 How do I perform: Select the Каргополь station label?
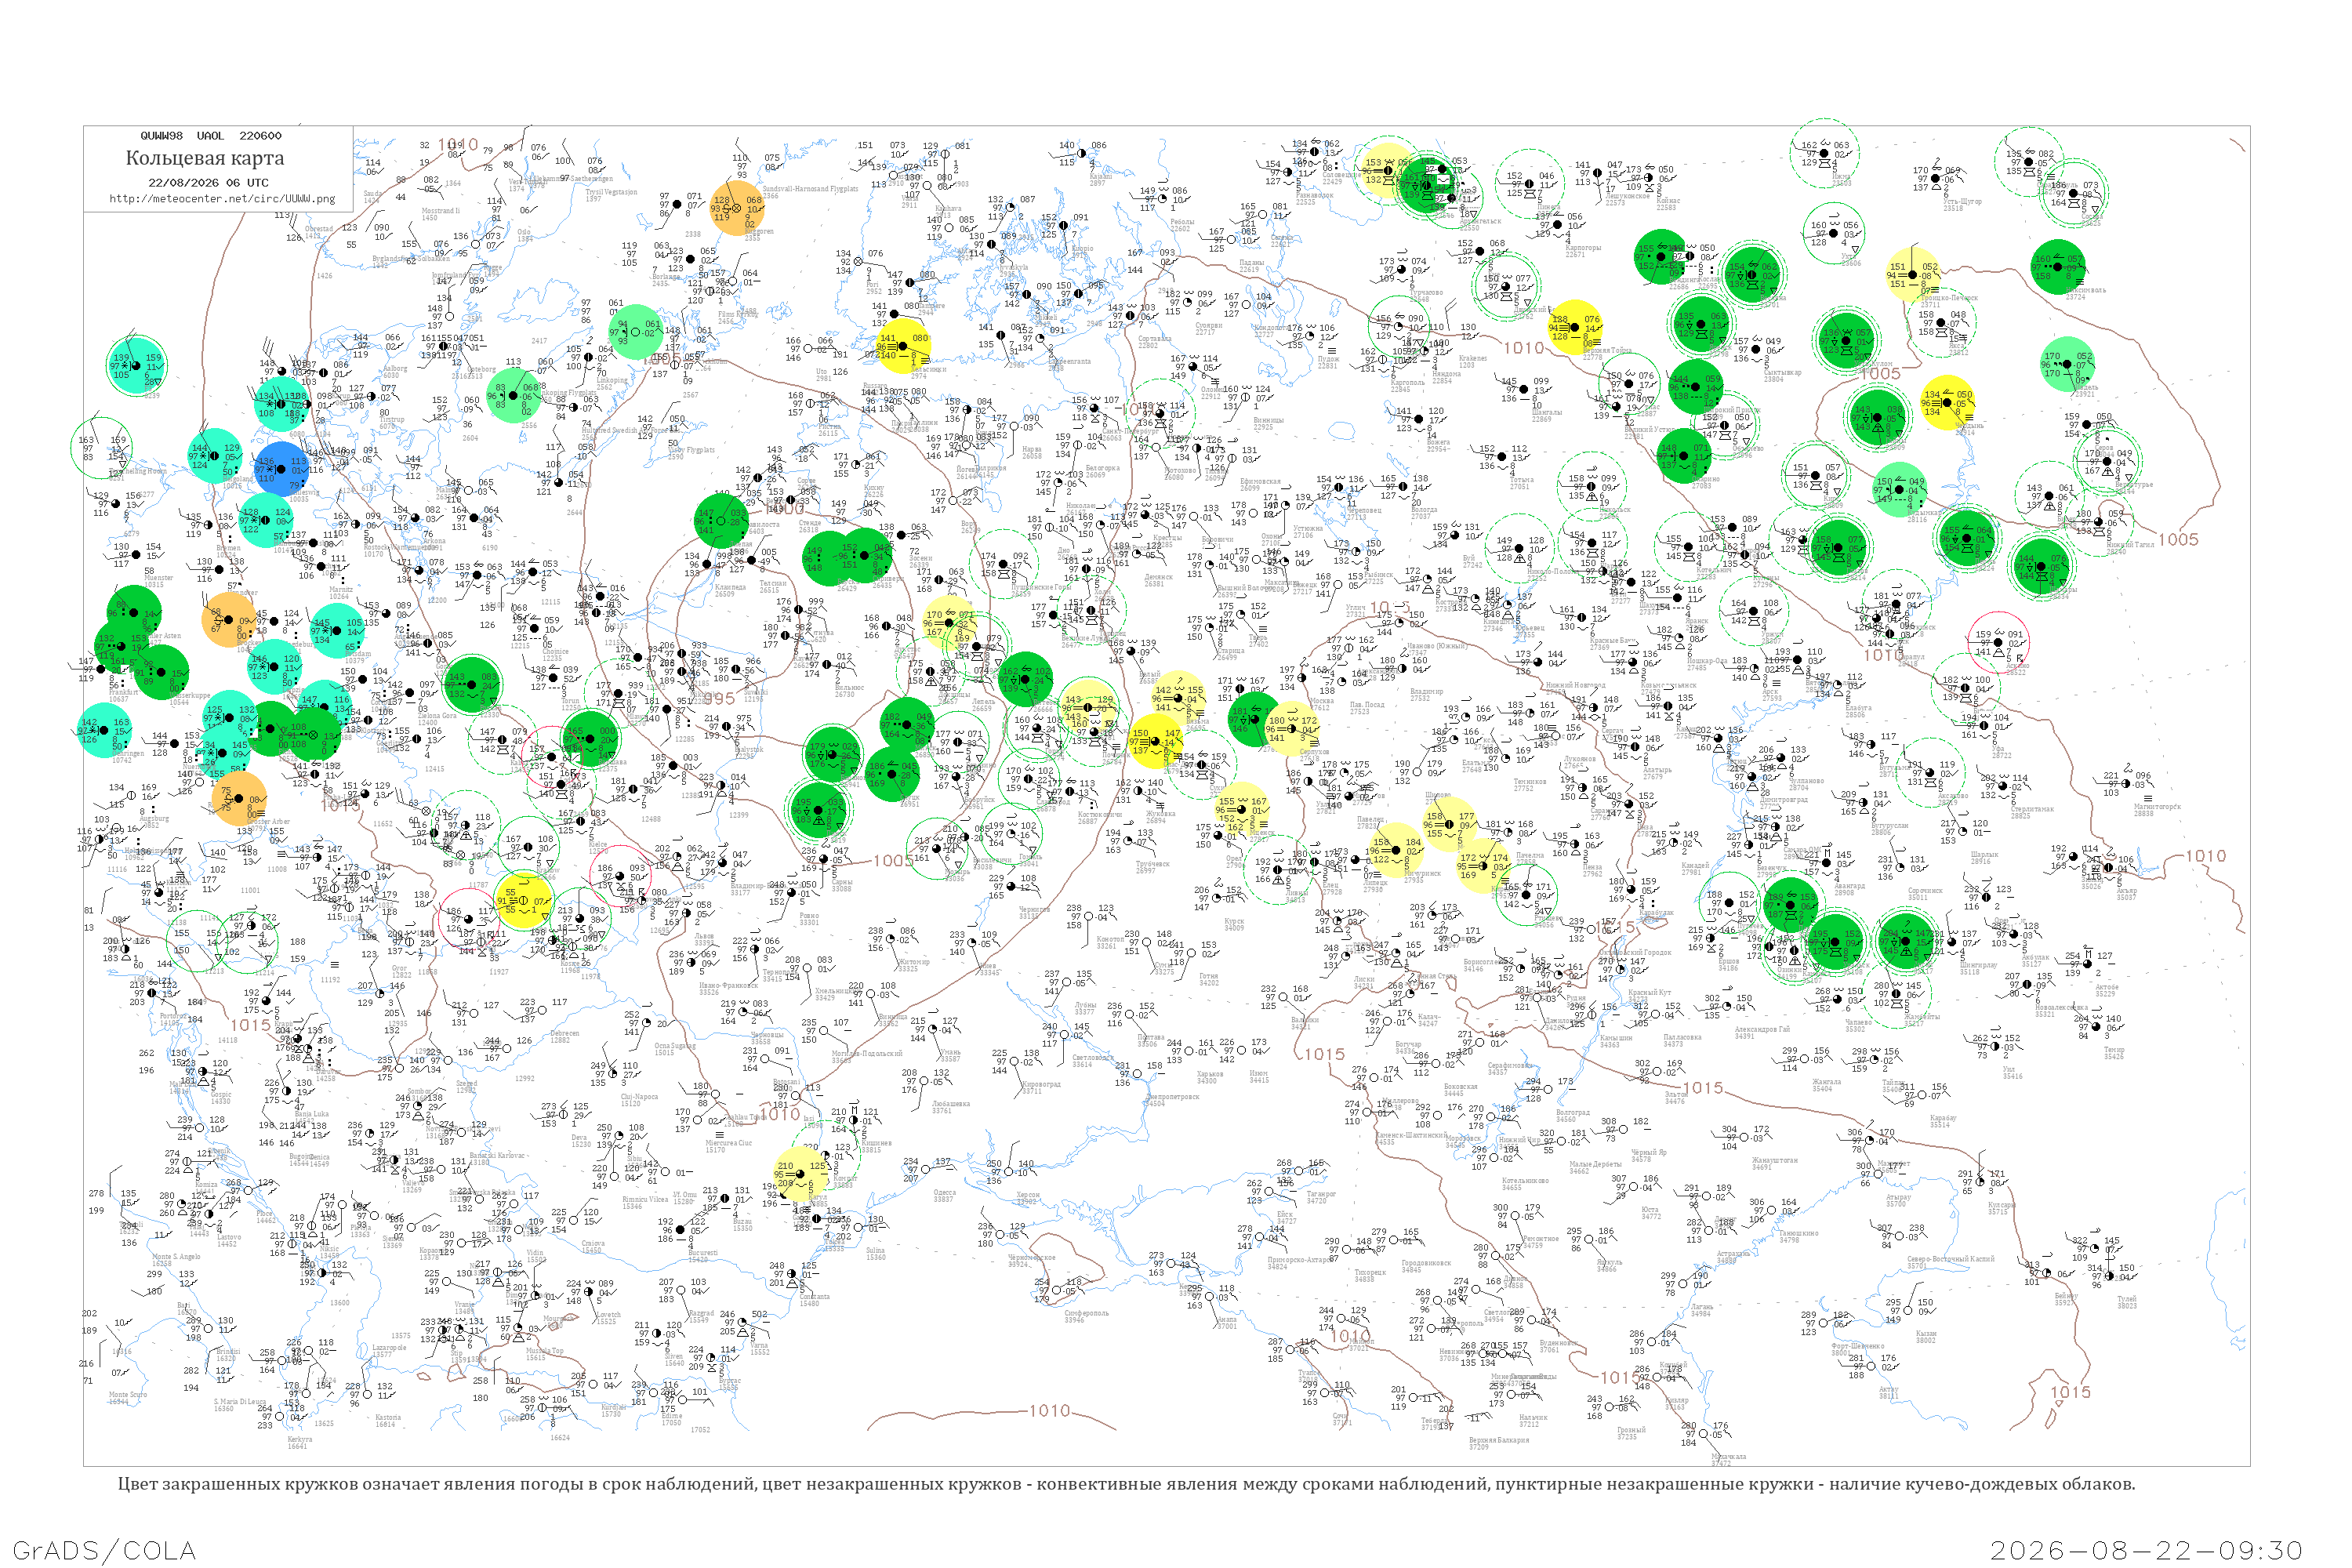[1408, 383]
